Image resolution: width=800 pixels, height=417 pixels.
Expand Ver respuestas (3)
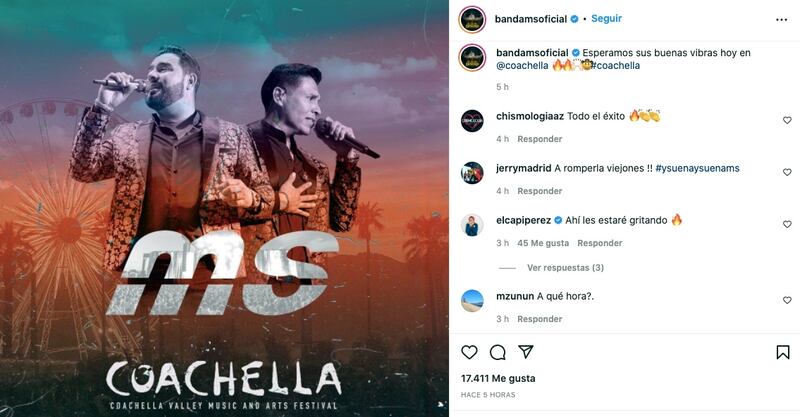pos(565,268)
